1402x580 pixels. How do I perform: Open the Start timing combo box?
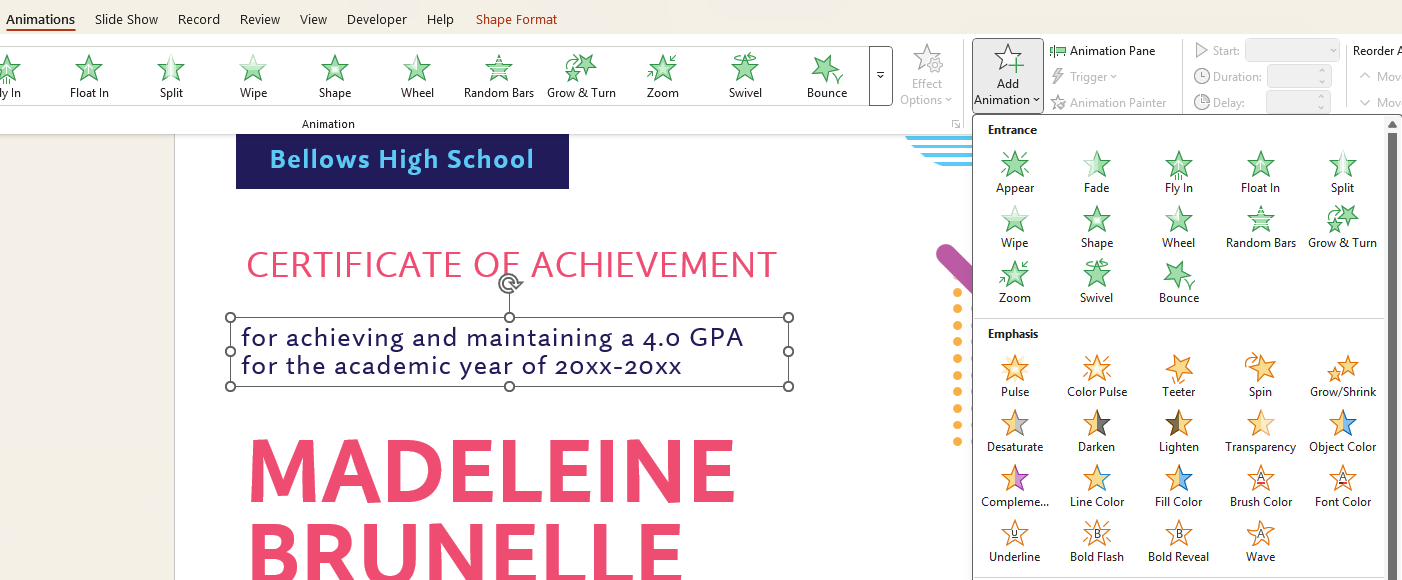click(x=1291, y=51)
